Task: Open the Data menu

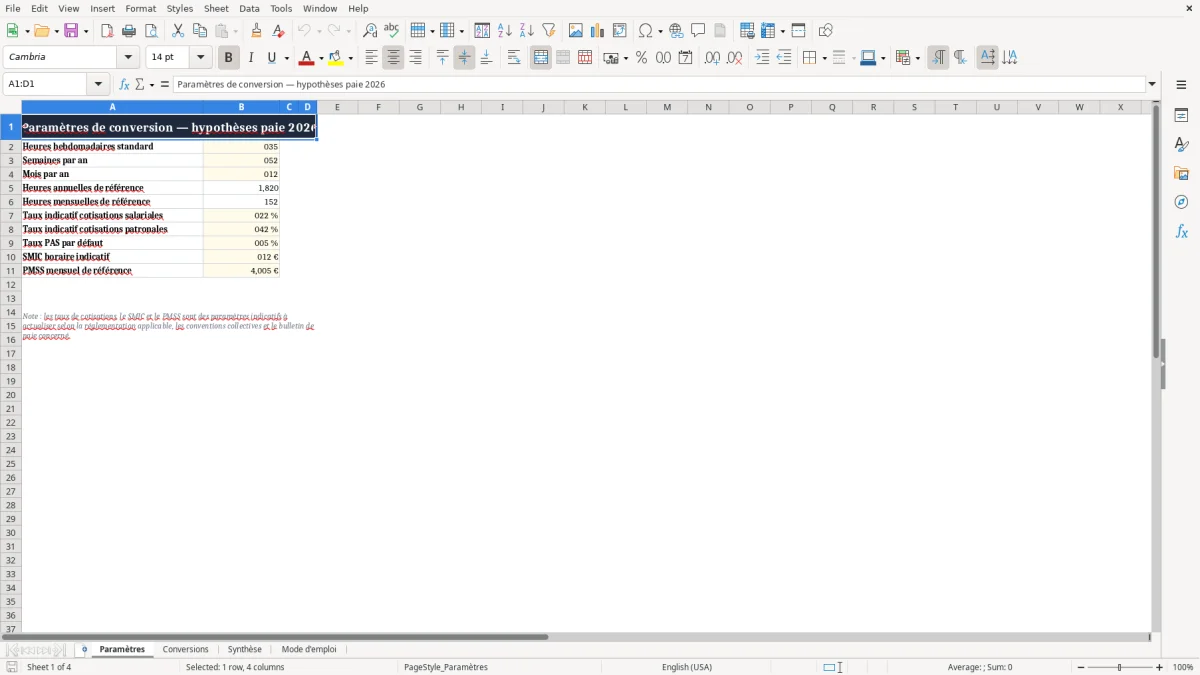Action: (x=249, y=9)
